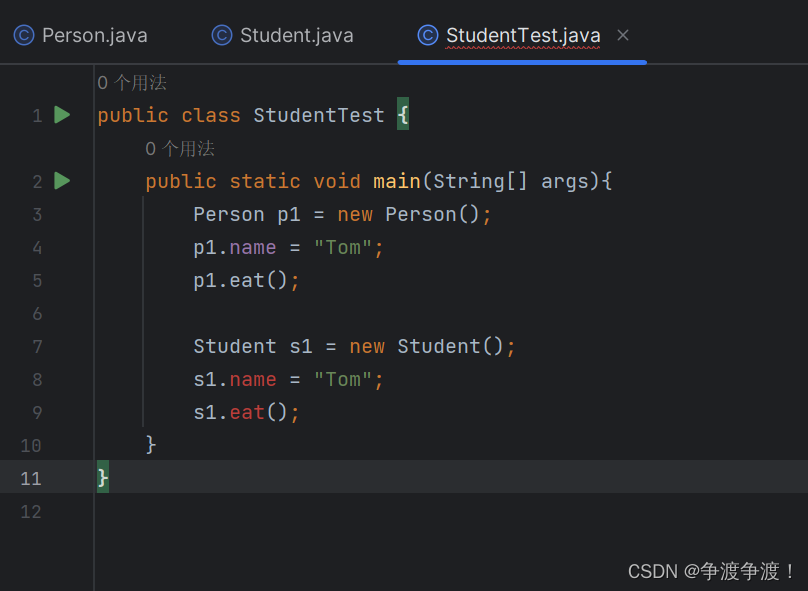The image size is (808, 591).
Task: Click the run icon next to StudentTest class
Action: [61, 115]
